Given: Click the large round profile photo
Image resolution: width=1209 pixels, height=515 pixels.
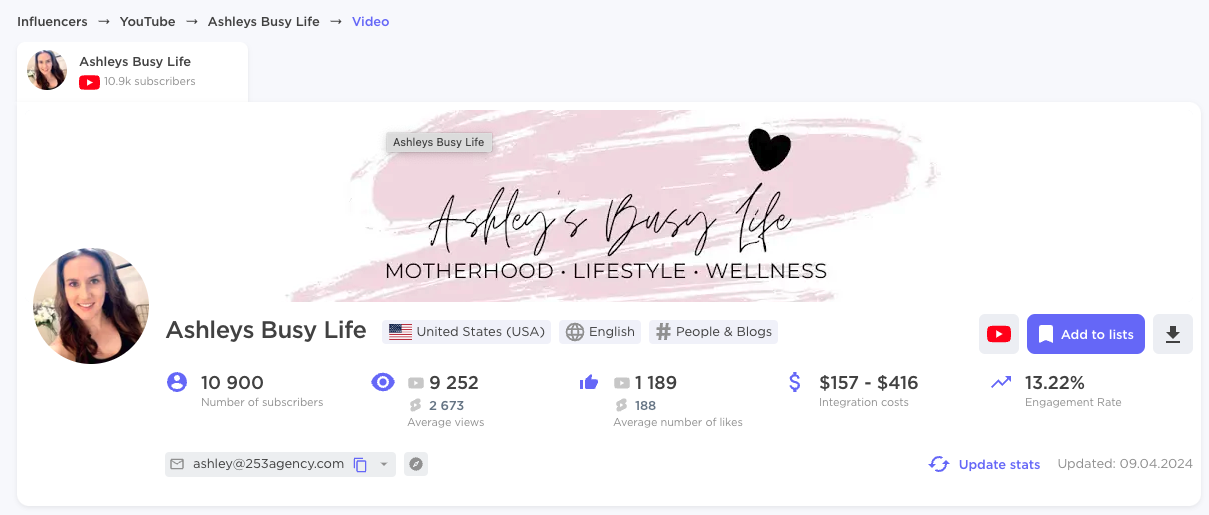Looking at the screenshot, I should [91, 306].
